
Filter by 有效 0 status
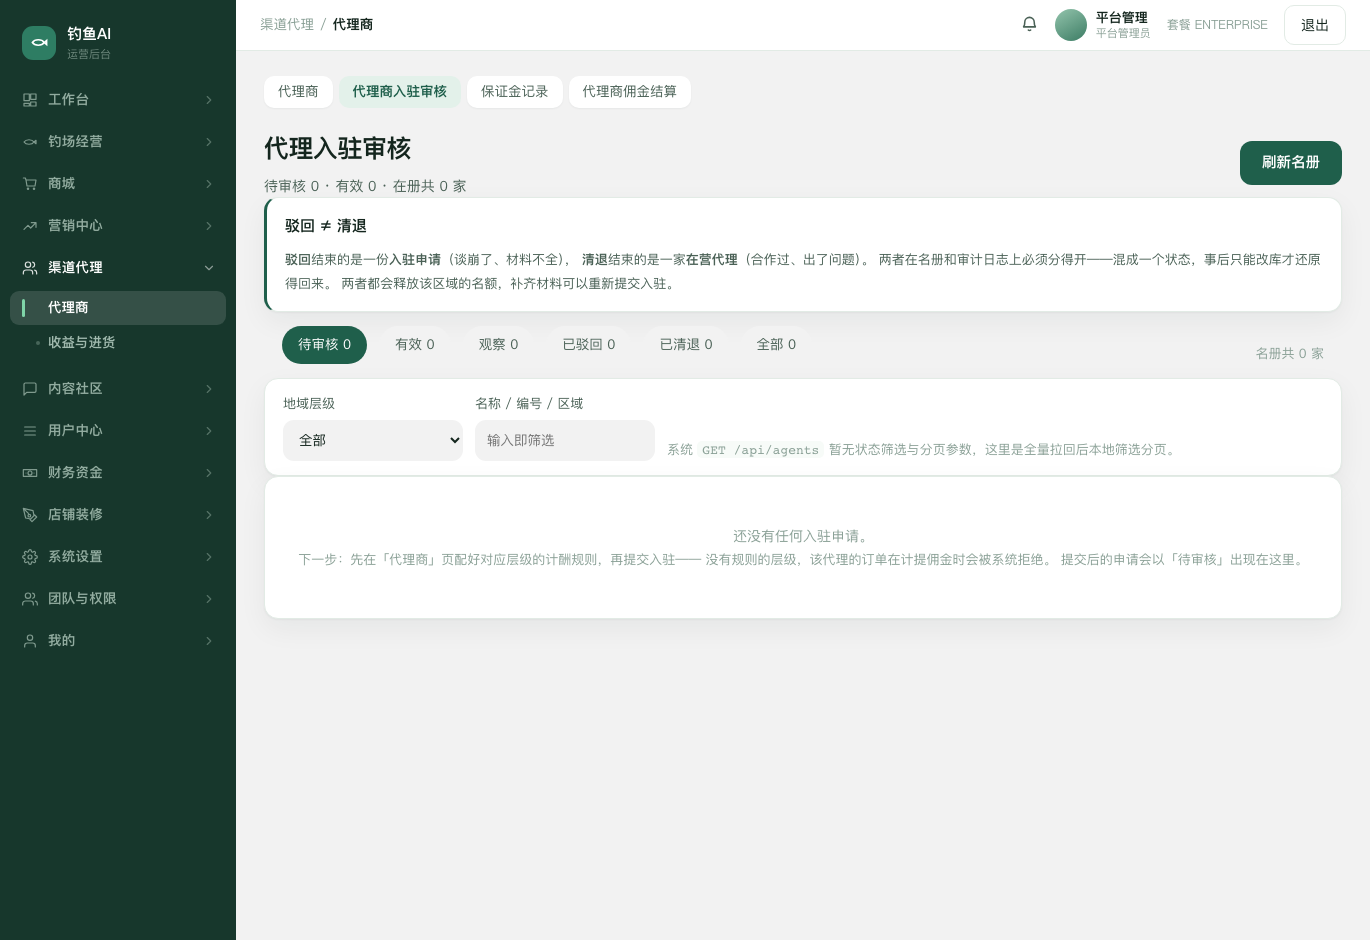415,345
